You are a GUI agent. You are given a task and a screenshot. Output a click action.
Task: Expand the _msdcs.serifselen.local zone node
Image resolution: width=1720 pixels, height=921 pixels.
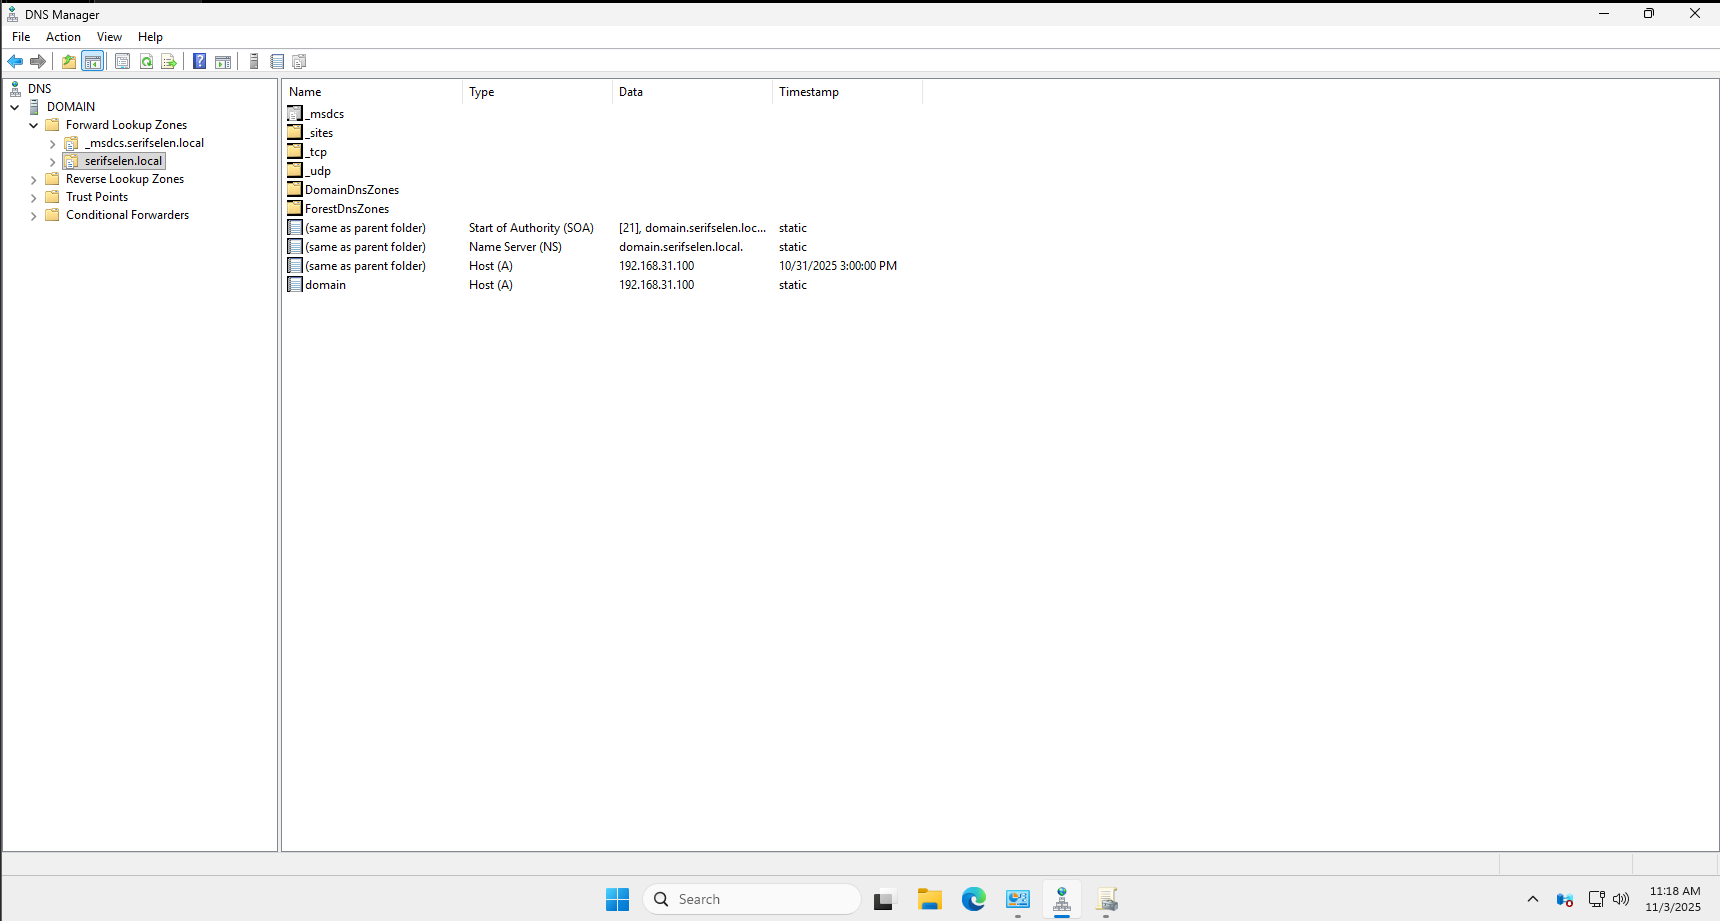coord(52,143)
